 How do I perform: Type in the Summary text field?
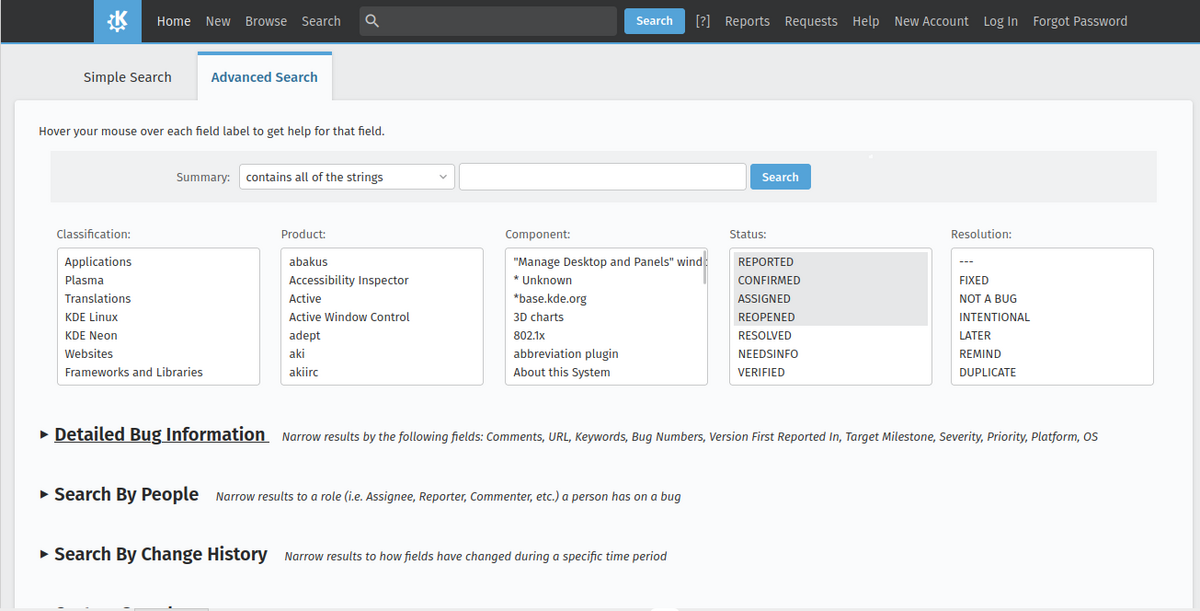(x=602, y=177)
